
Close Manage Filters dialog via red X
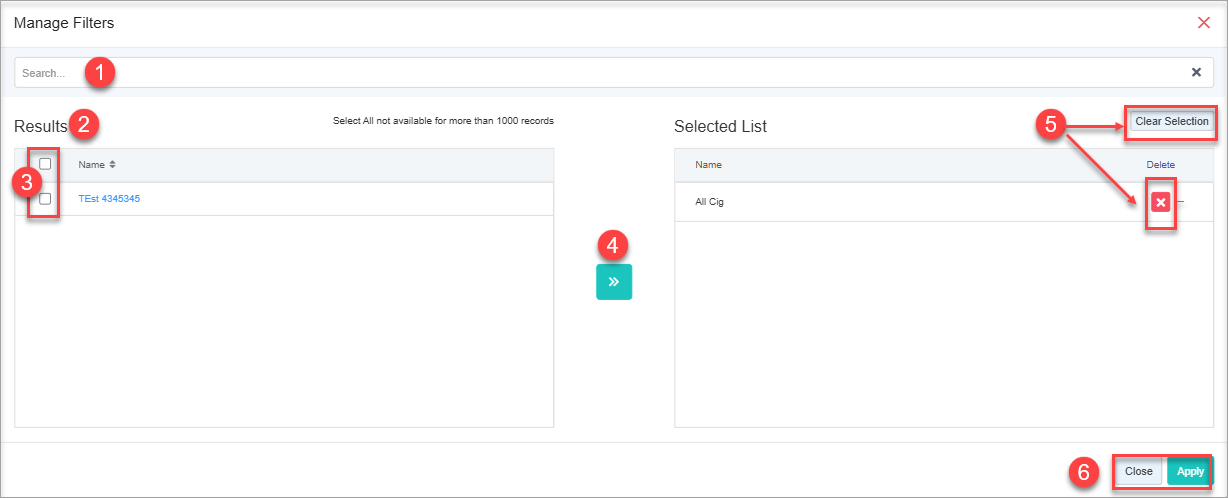coord(1204,22)
